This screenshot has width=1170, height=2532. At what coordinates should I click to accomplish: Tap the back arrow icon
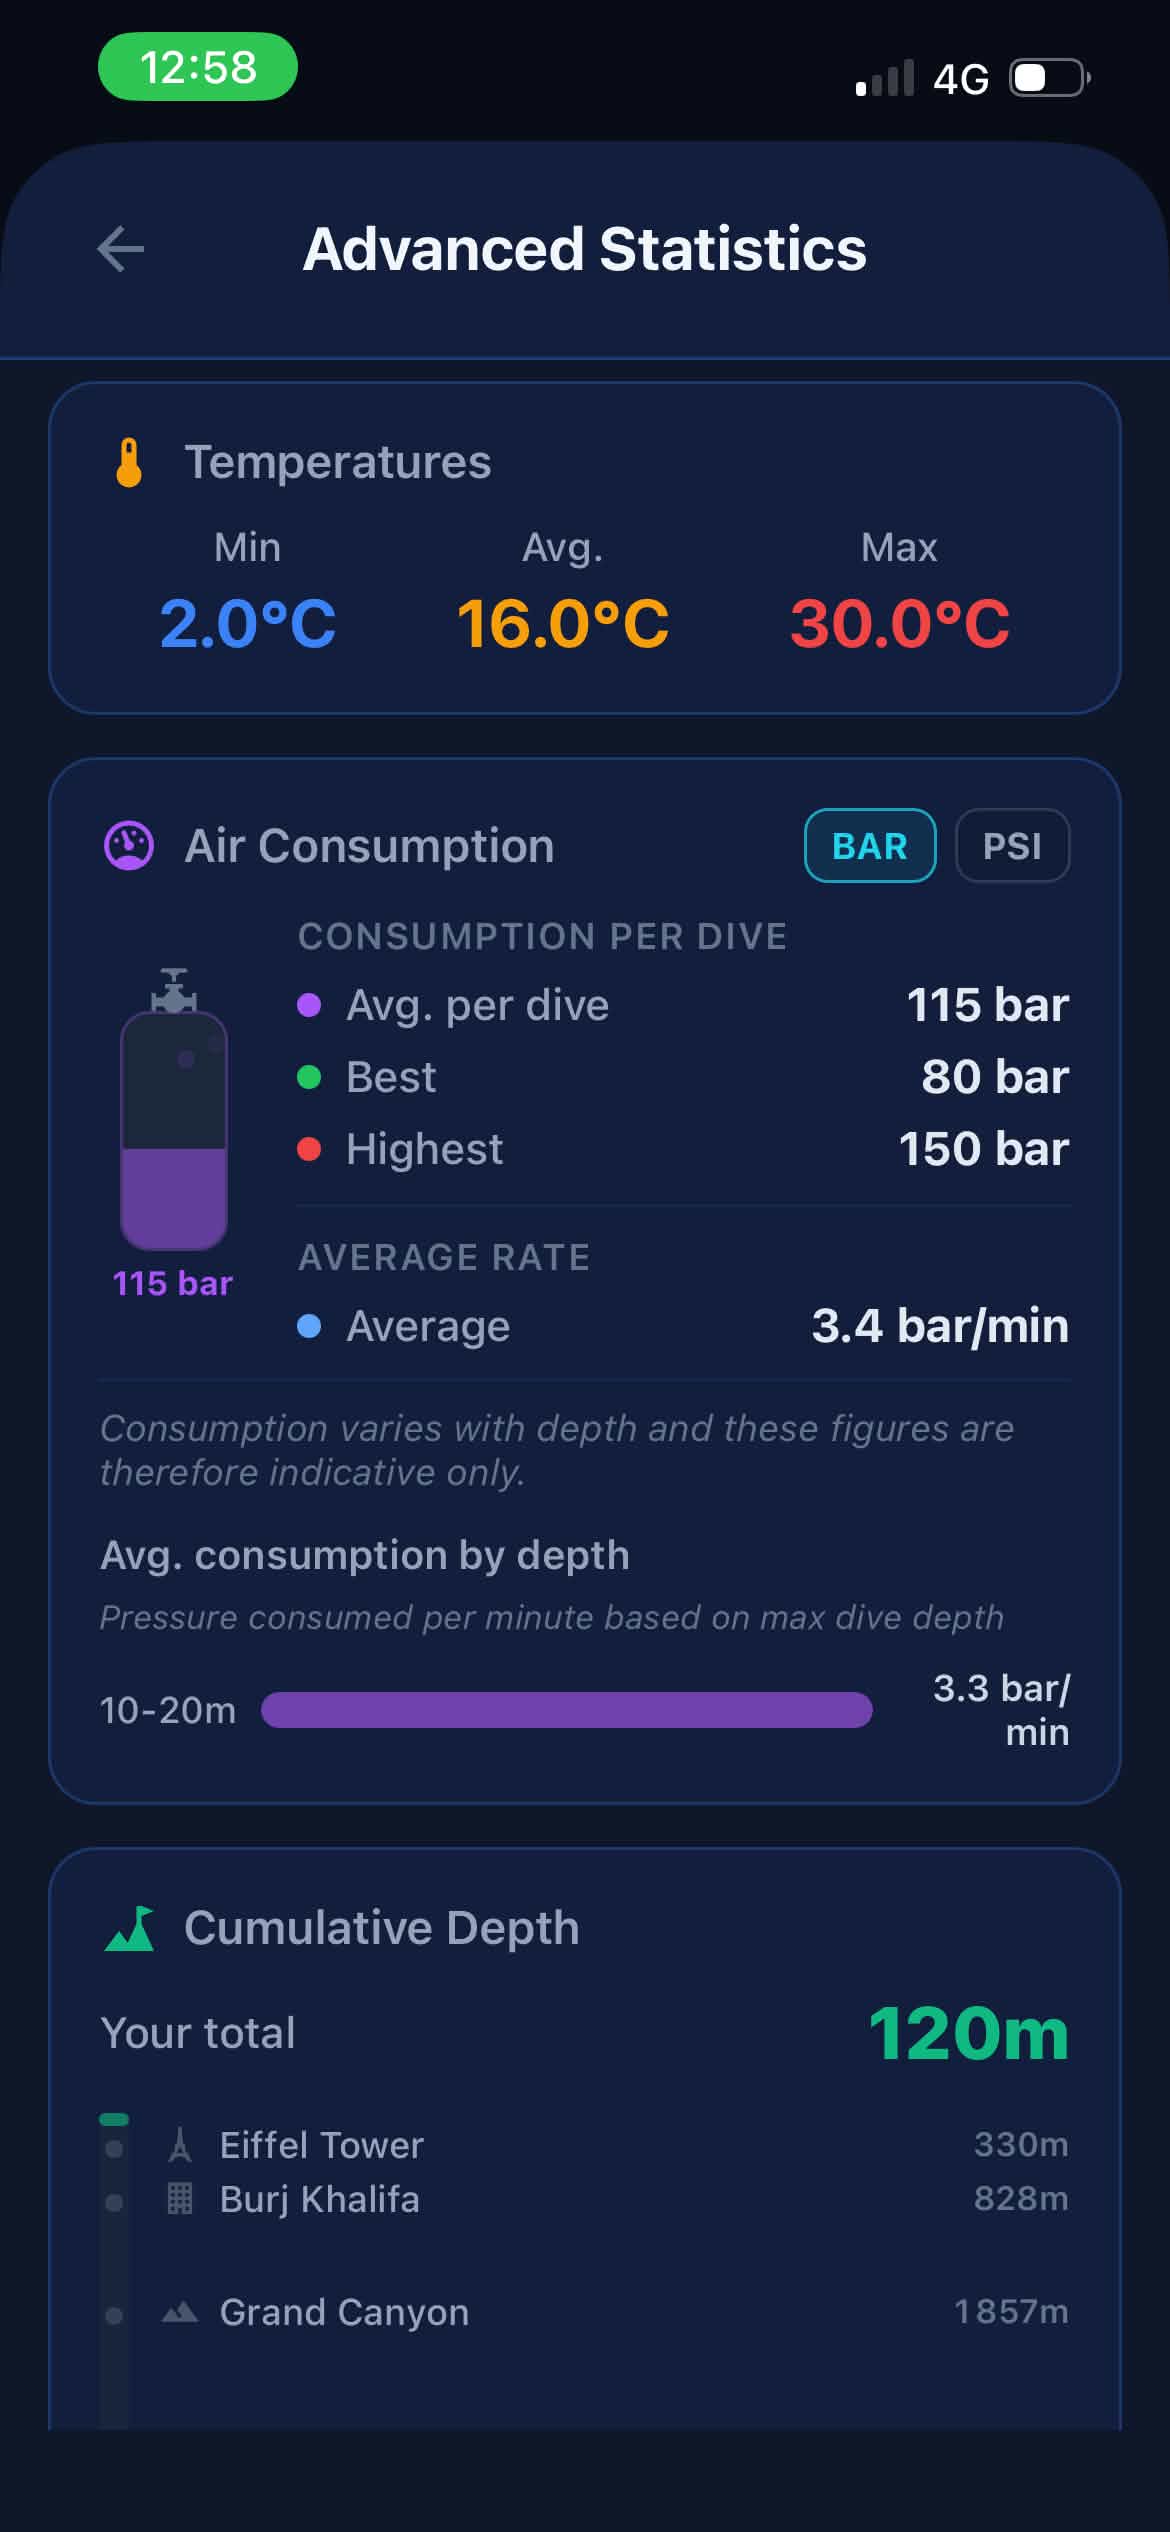pyautogui.click(x=121, y=249)
